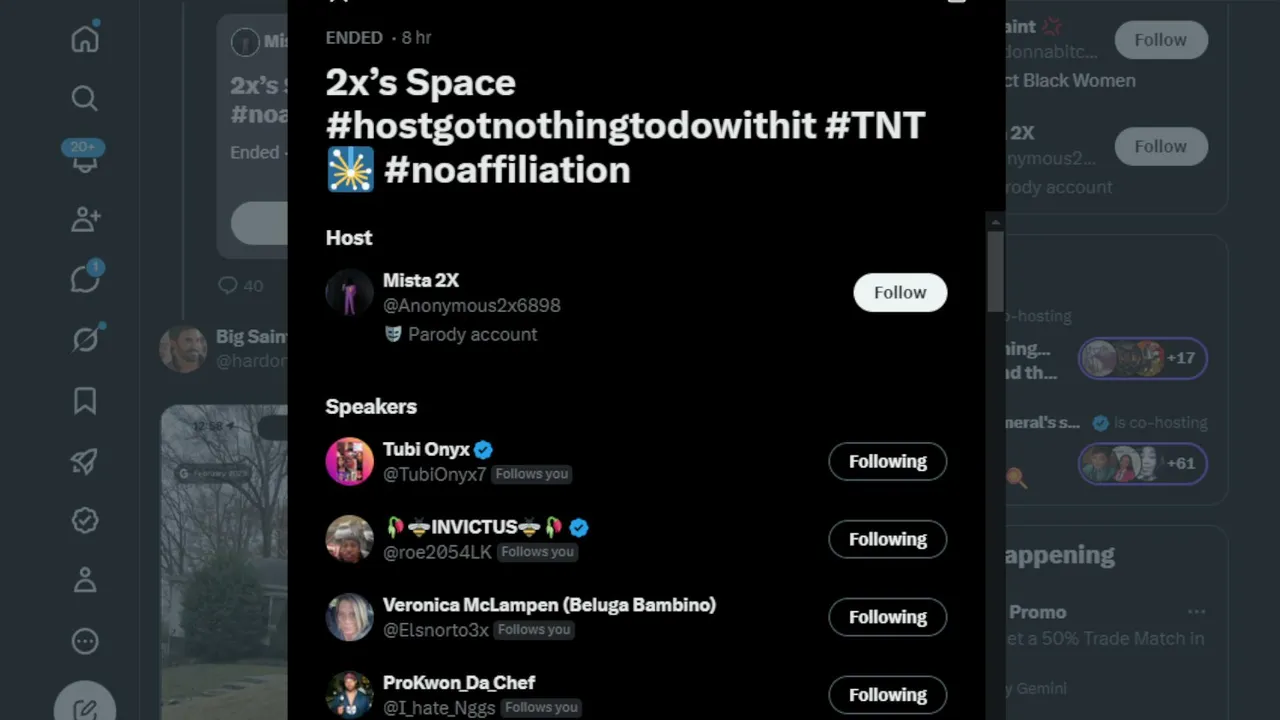Image resolution: width=1280 pixels, height=720 pixels.
Task: Open the Home icon in sidebar
Action: (x=85, y=39)
